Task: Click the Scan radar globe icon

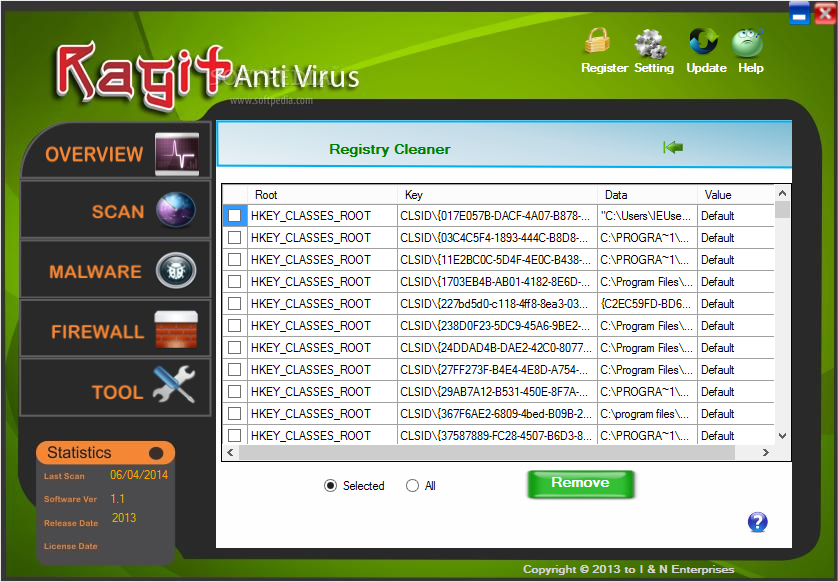Action: tap(176, 209)
